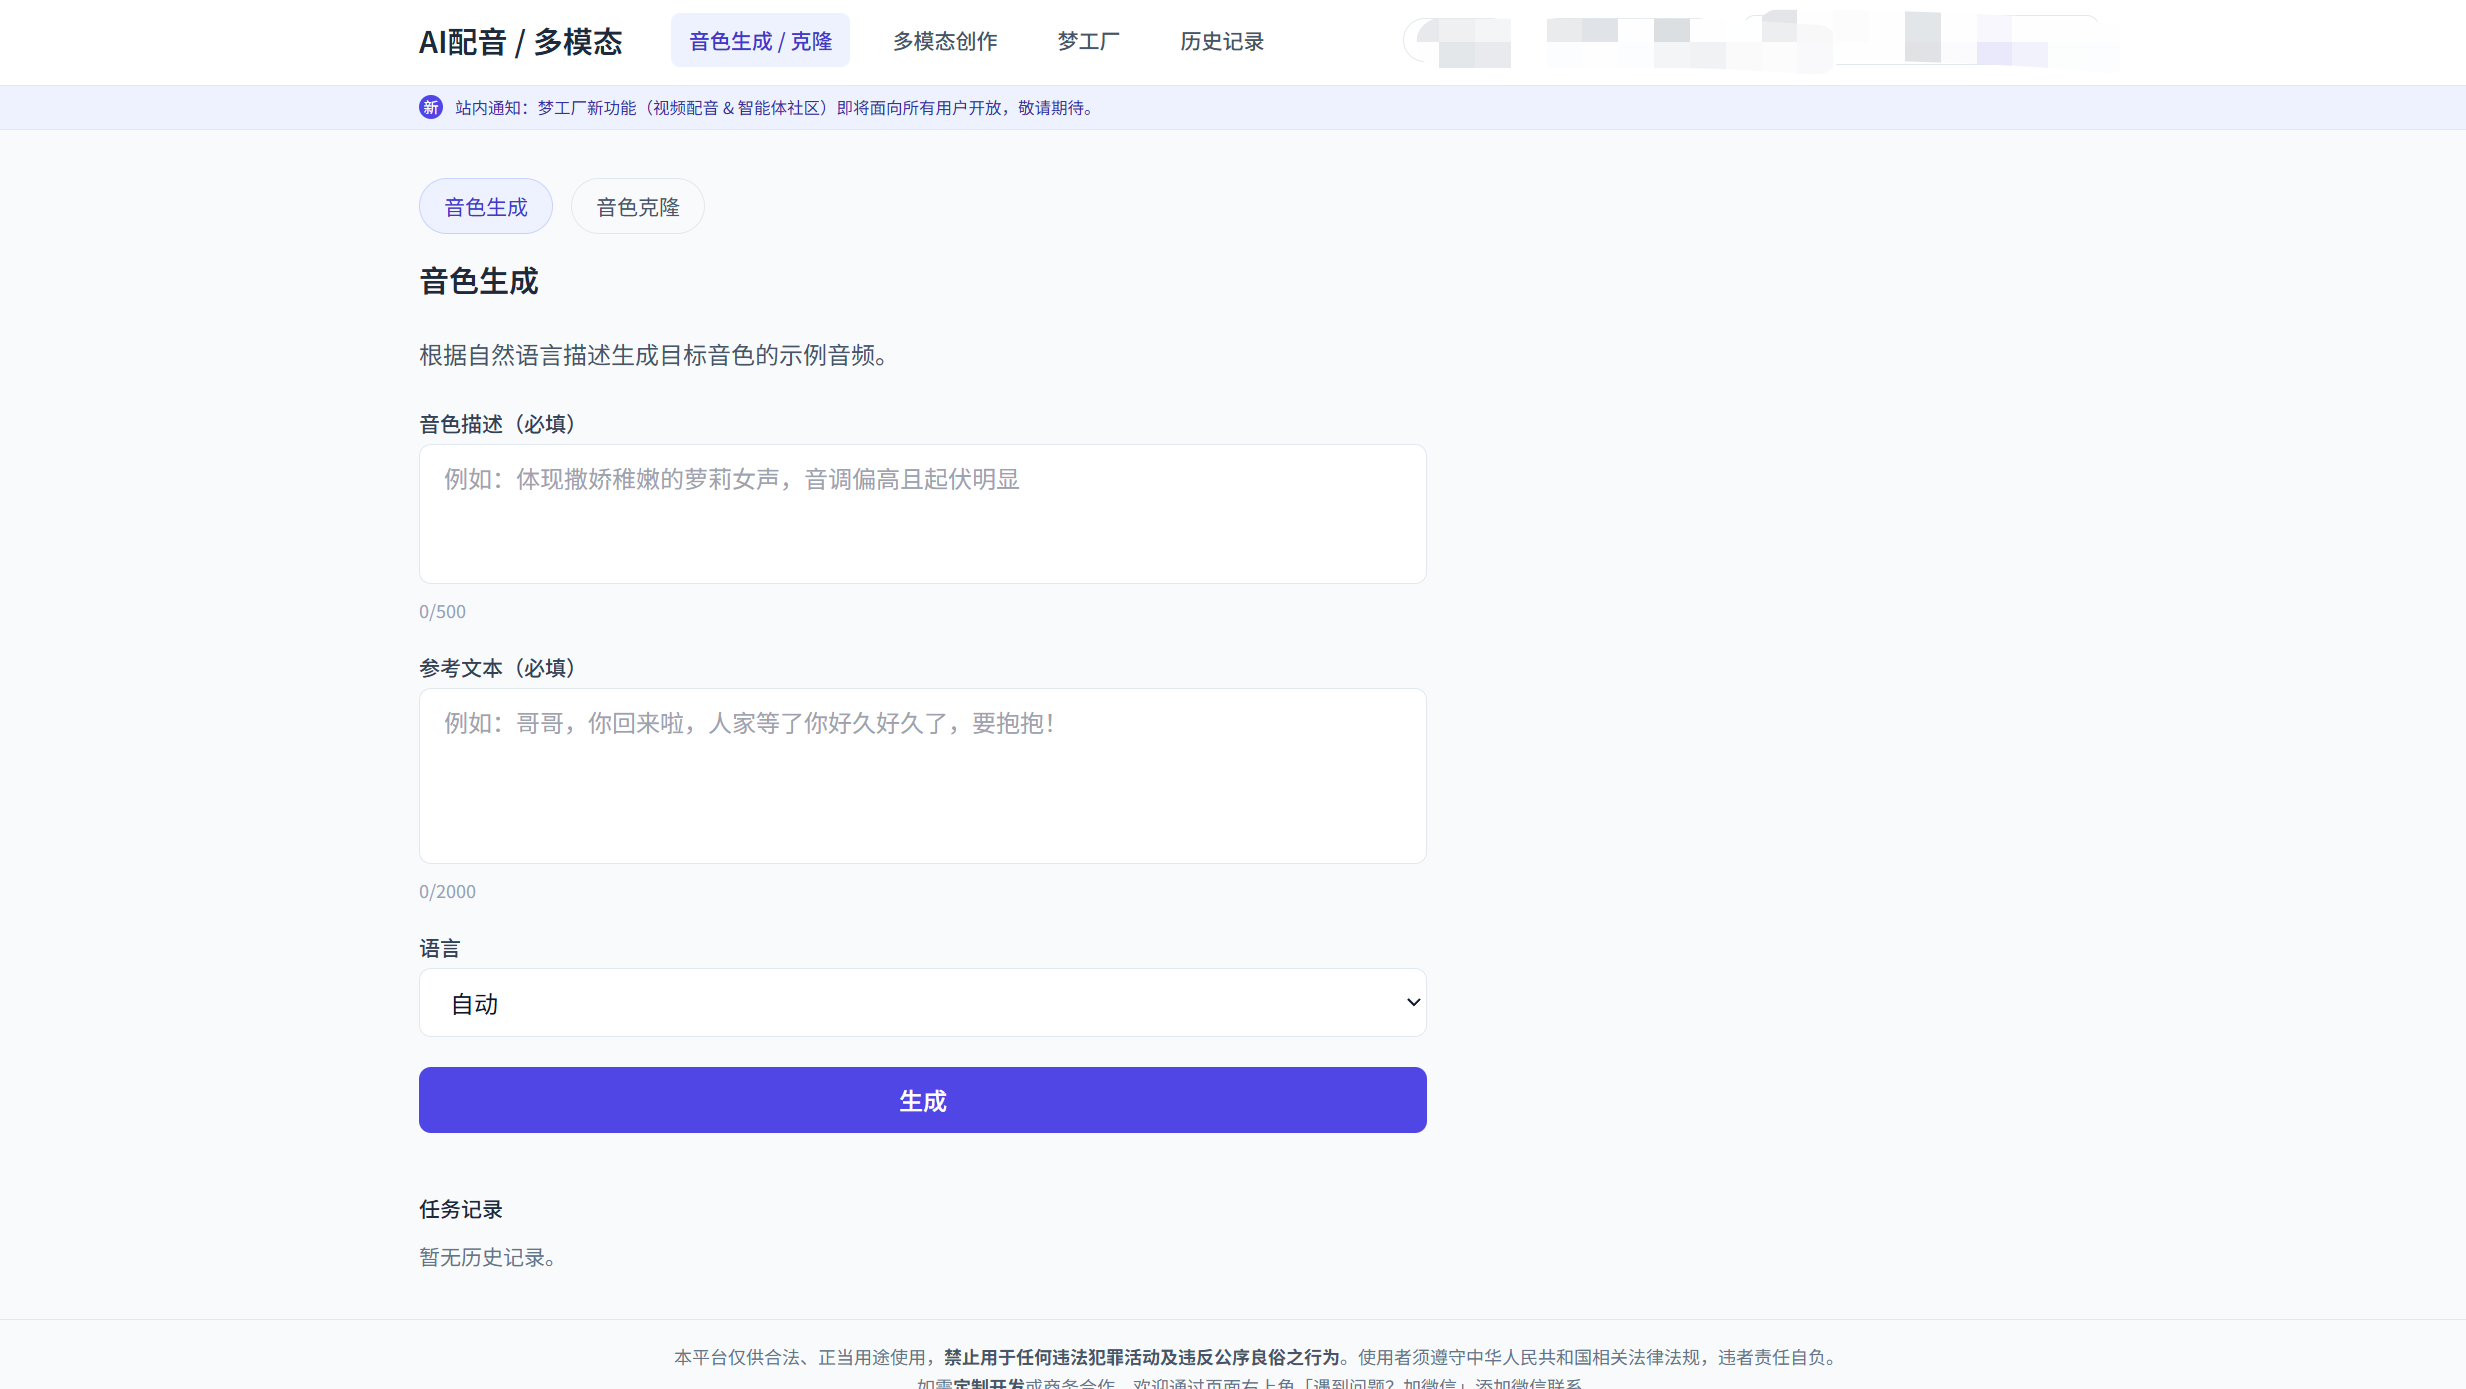Open the 多模态创作 page
The height and width of the screenshot is (1389, 2466).
coord(944,41)
